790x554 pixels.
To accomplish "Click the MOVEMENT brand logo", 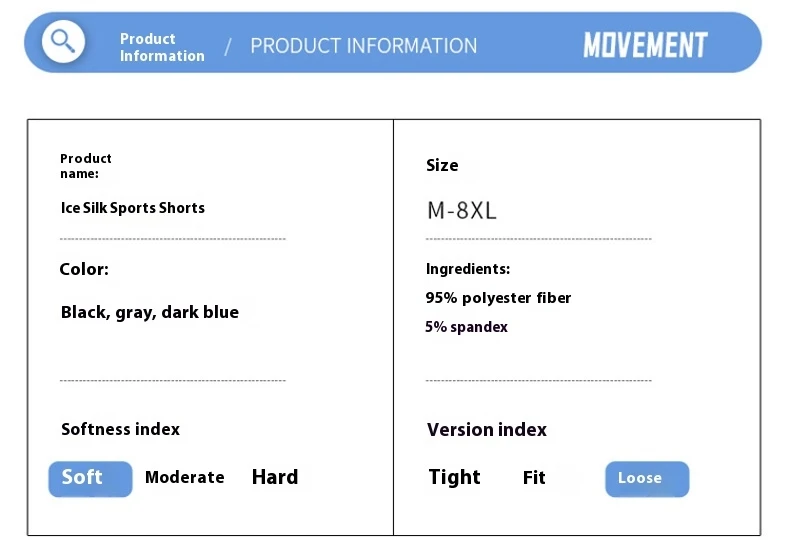I will click(645, 45).
